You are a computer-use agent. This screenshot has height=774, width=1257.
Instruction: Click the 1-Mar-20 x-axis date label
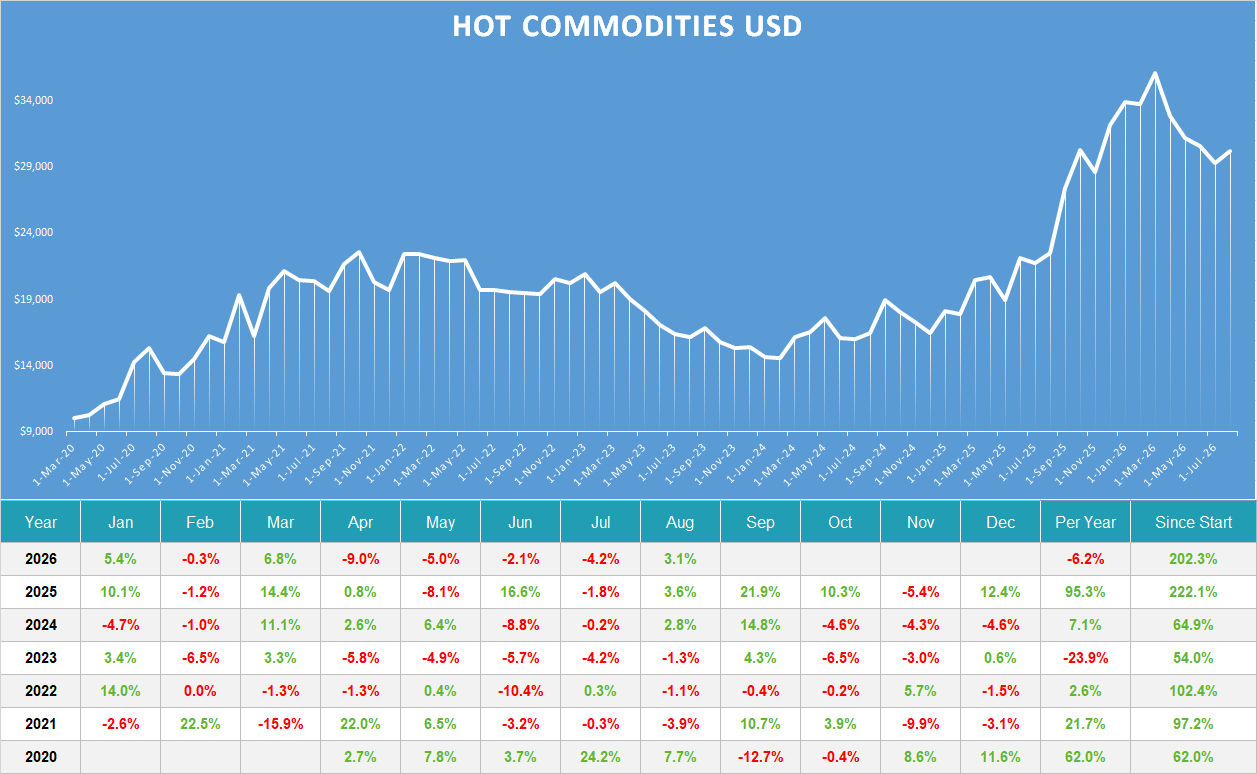[x=54, y=463]
